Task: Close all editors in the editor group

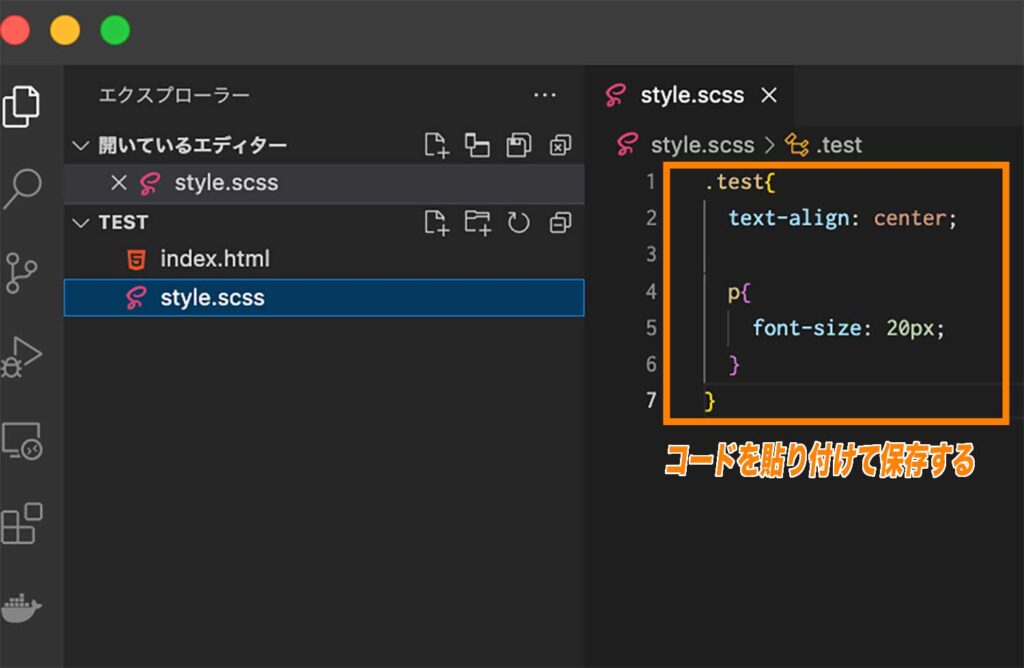Action: click(x=559, y=145)
